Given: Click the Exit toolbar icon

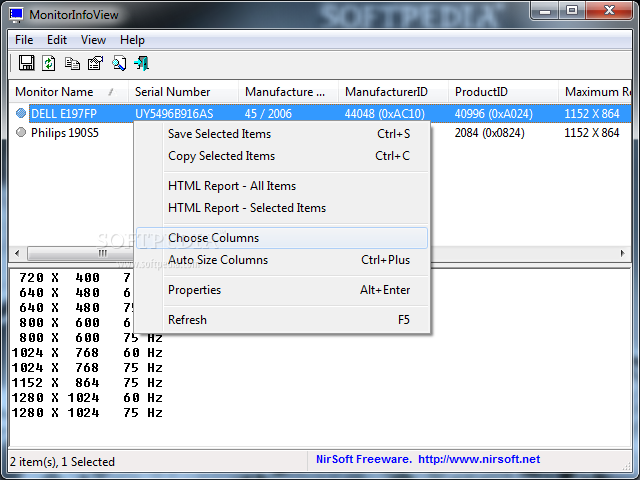Looking at the screenshot, I should [x=142, y=63].
